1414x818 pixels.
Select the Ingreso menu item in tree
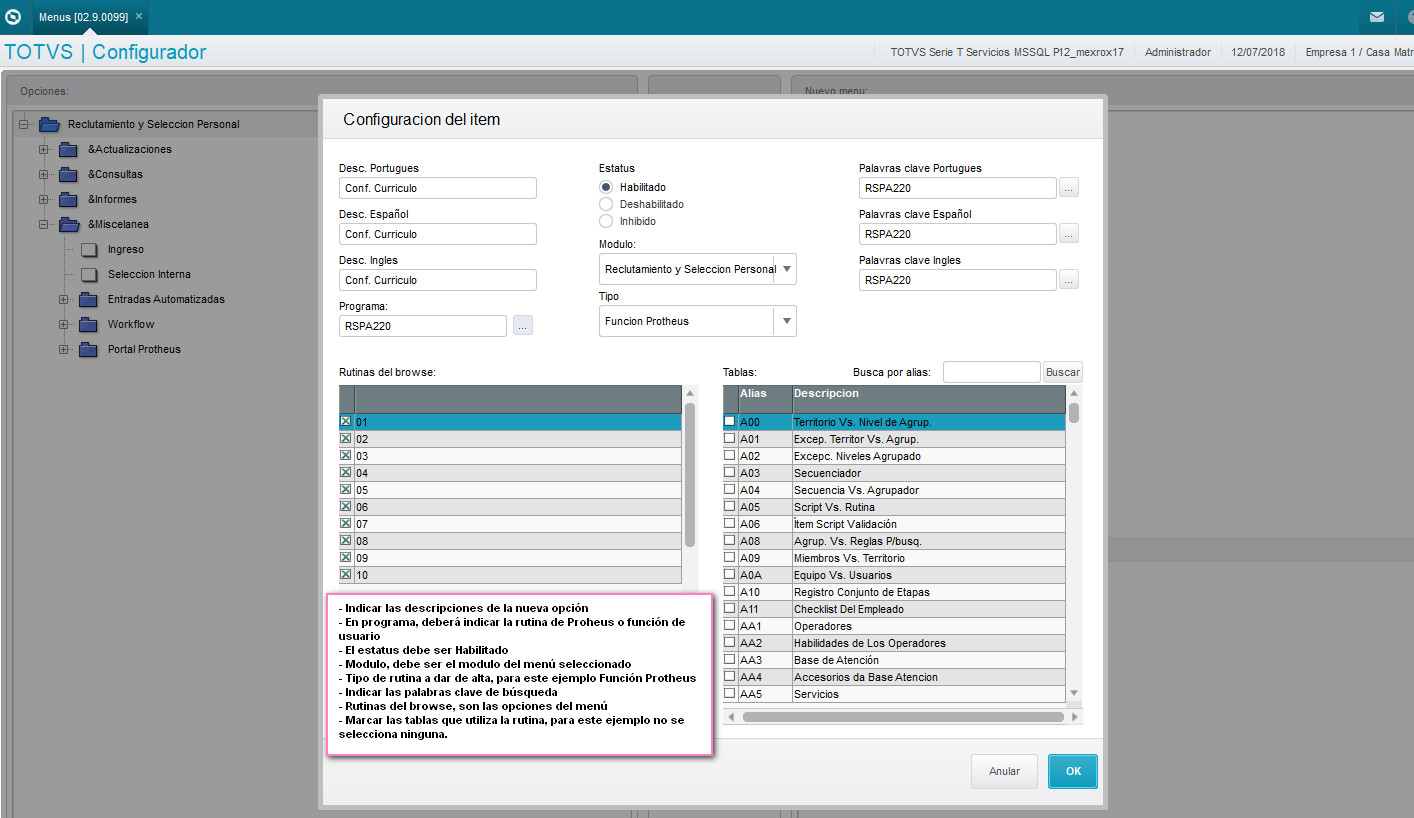coord(126,249)
